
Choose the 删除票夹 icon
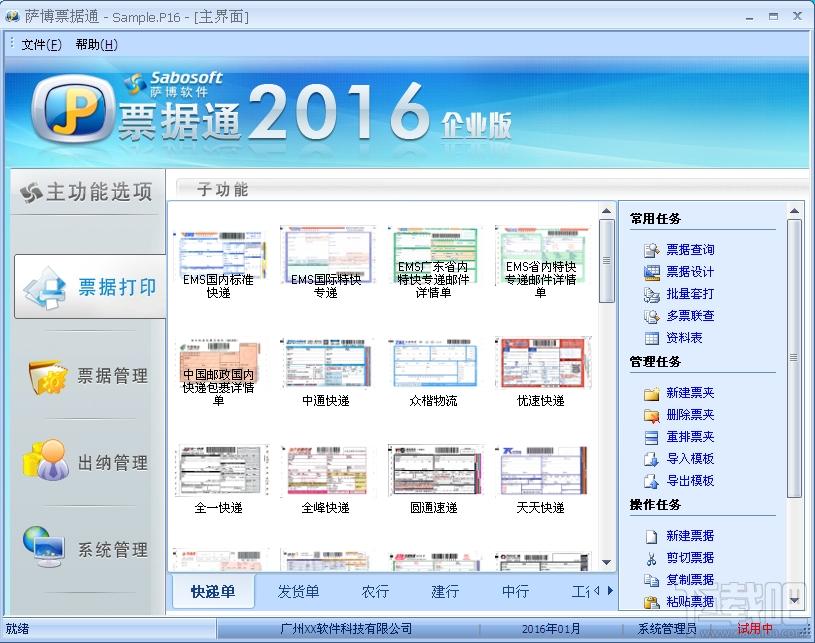point(651,415)
